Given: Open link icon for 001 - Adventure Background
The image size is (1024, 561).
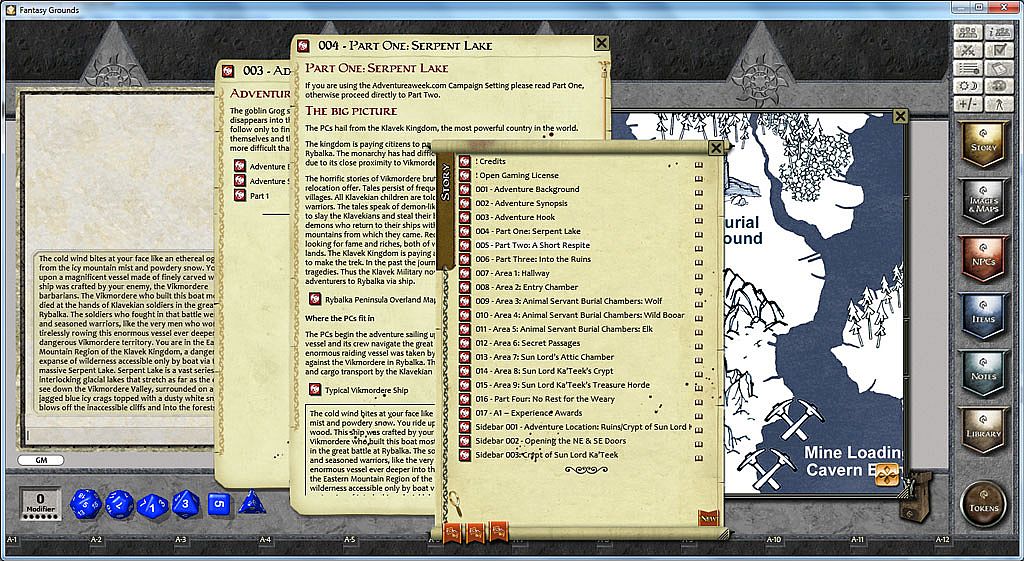Looking at the screenshot, I should coord(465,189).
